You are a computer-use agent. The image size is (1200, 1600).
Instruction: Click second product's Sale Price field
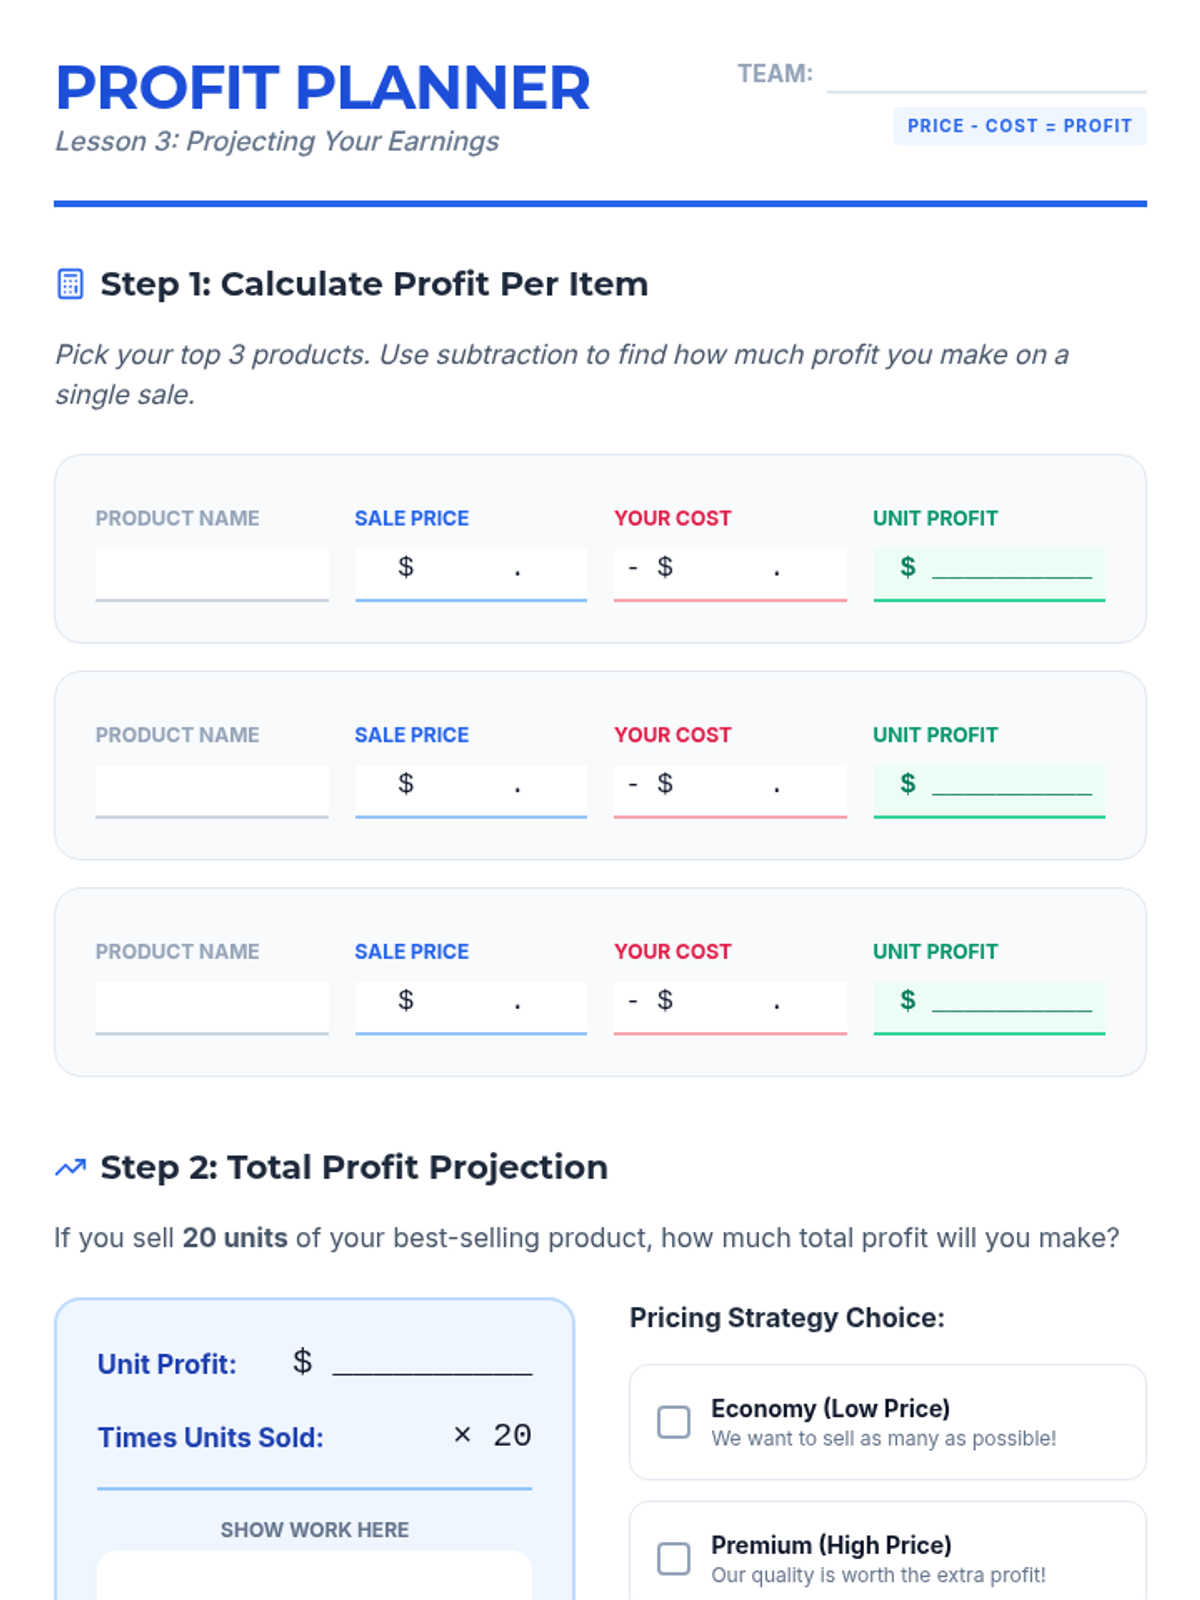pos(471,791)
